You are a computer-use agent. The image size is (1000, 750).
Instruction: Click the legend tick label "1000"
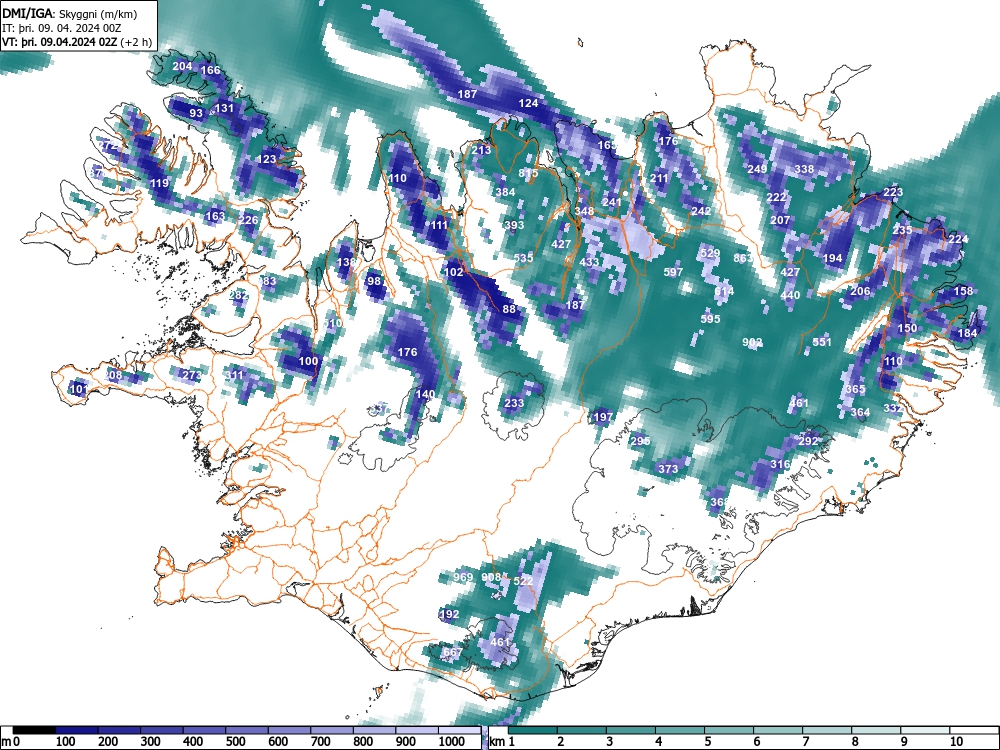pyautogui.click(x=452, y=742)
